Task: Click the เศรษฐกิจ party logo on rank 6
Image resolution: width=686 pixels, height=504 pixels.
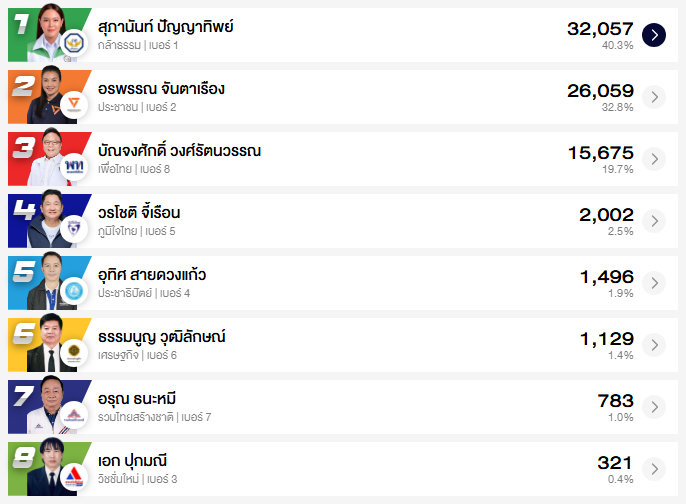Action: [74, 353]
